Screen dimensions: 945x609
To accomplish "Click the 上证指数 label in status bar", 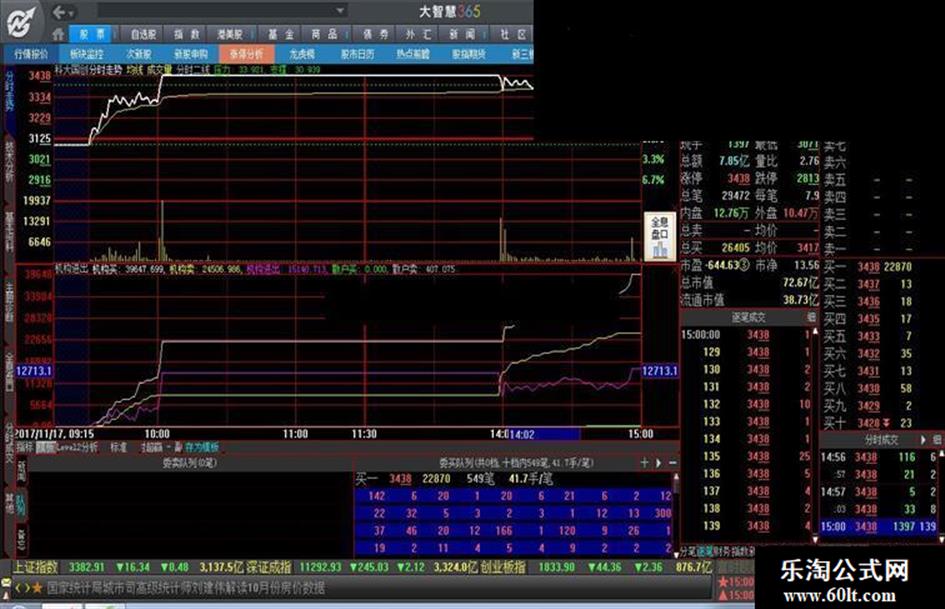I will 36,567.
